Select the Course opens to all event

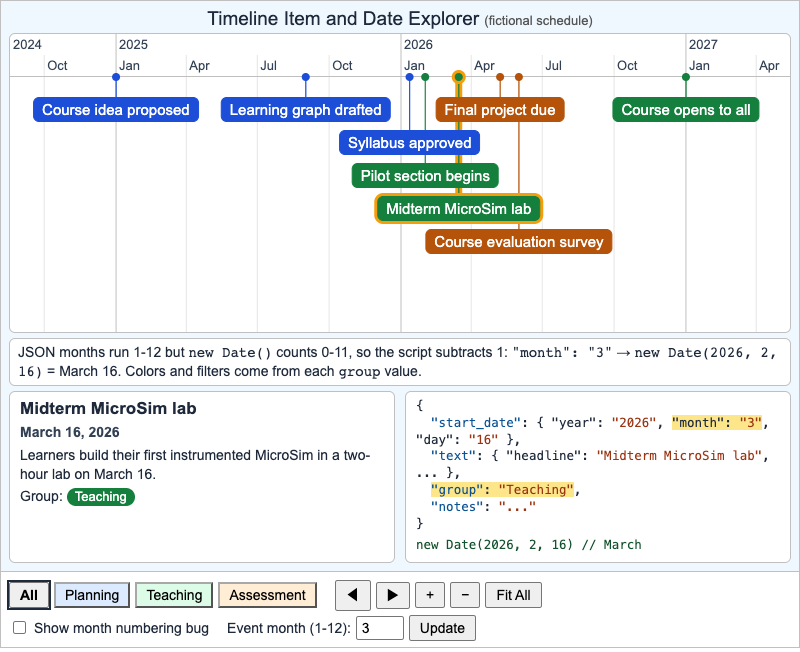pyautogui.click(x=686, y=110)
